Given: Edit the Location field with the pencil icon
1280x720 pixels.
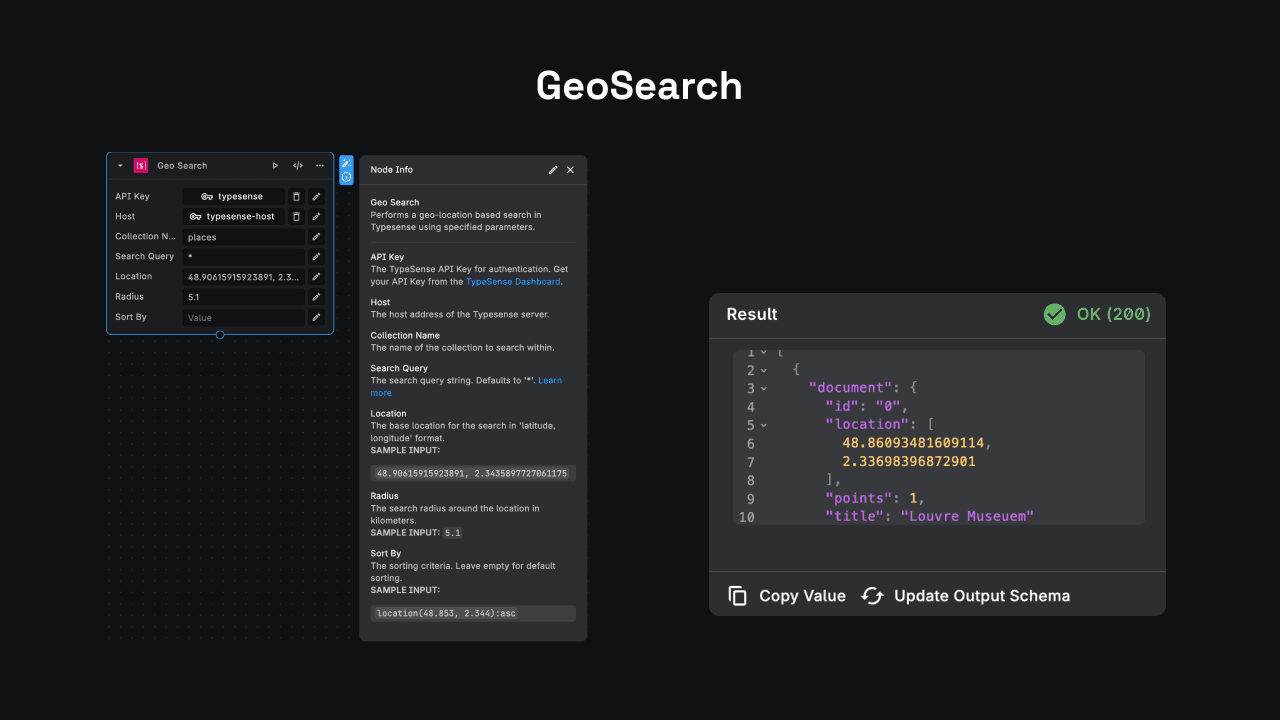Looking at the screenshot, I should point(316,277).
